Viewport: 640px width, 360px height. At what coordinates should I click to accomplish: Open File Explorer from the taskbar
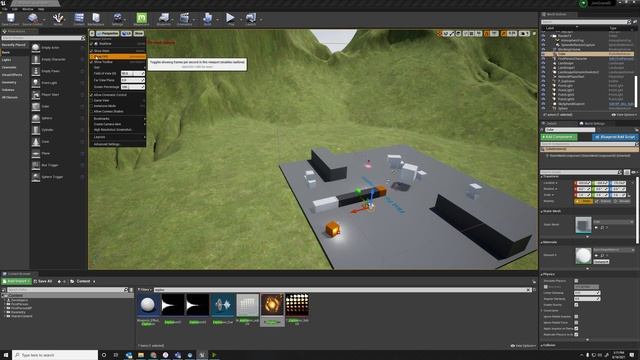point(141,355)
